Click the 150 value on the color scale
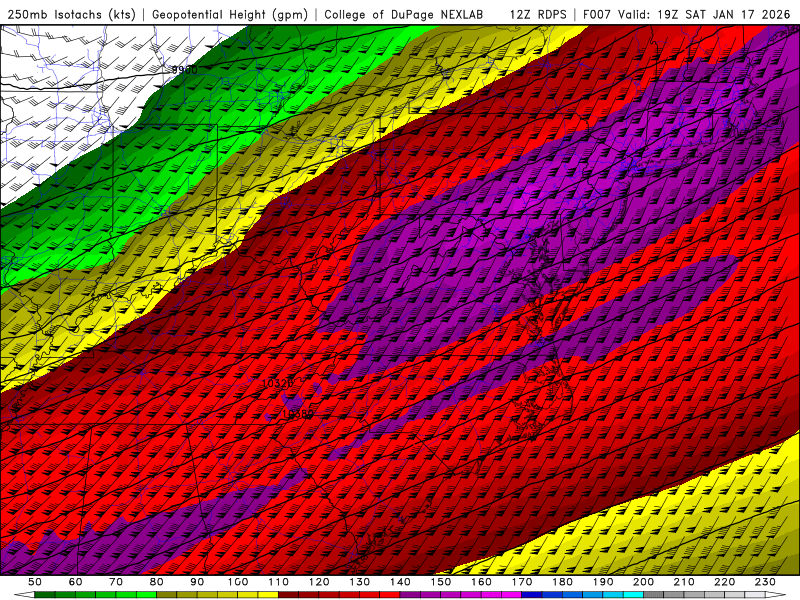The image size is (800, 600). [441, 582]
